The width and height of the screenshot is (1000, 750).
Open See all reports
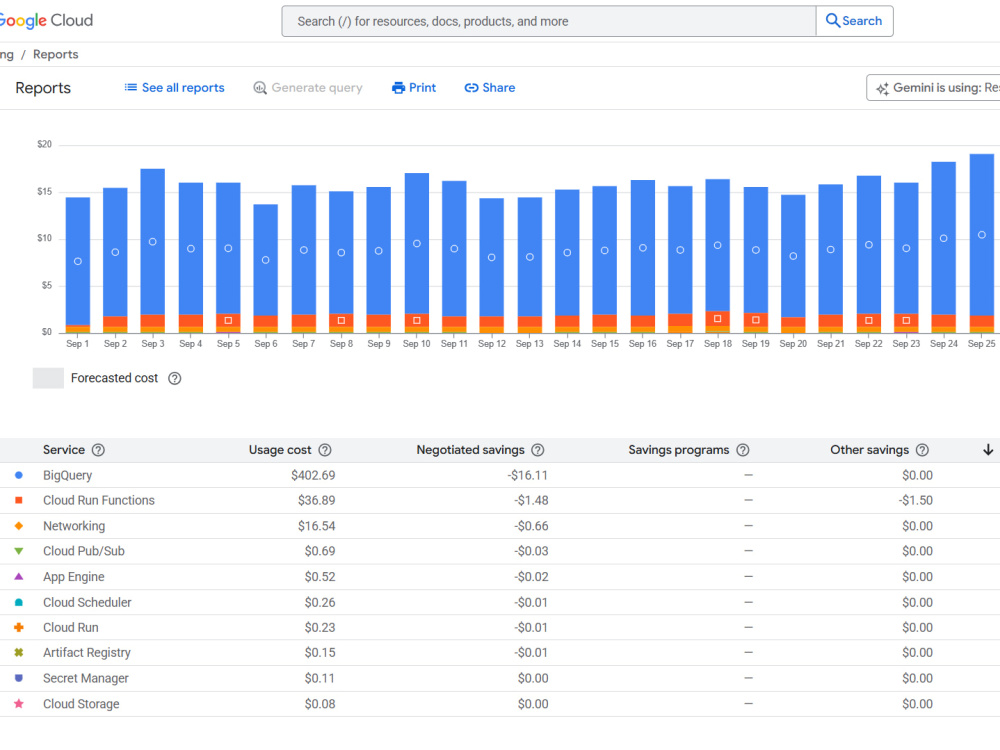(x=174, y=88)
